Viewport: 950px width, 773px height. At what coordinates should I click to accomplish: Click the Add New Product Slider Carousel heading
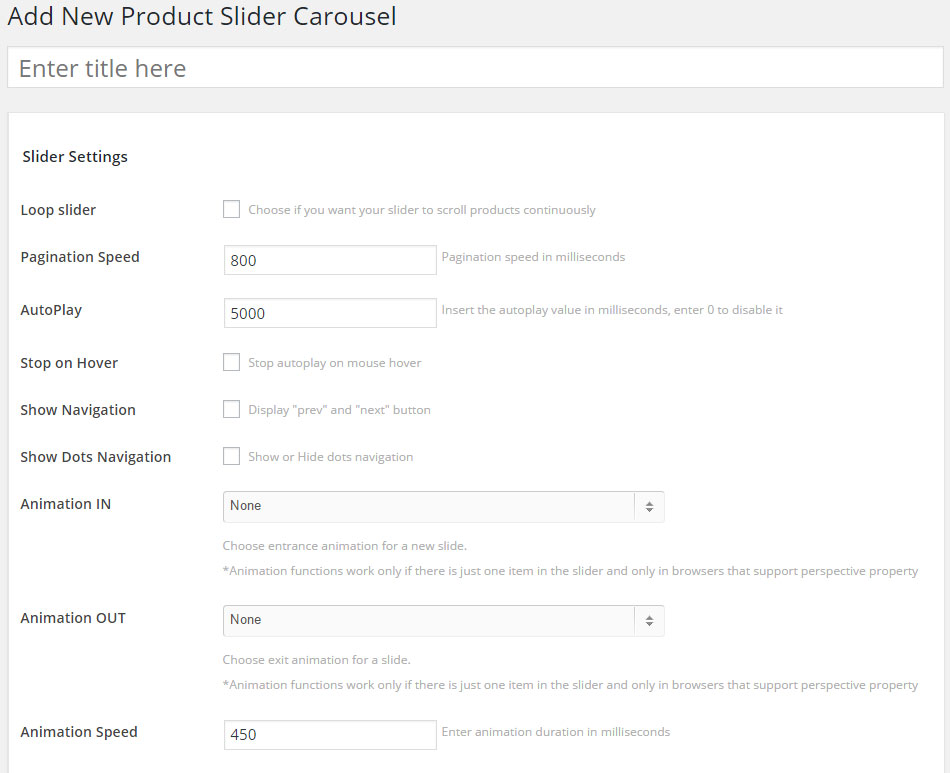(202, 17)
